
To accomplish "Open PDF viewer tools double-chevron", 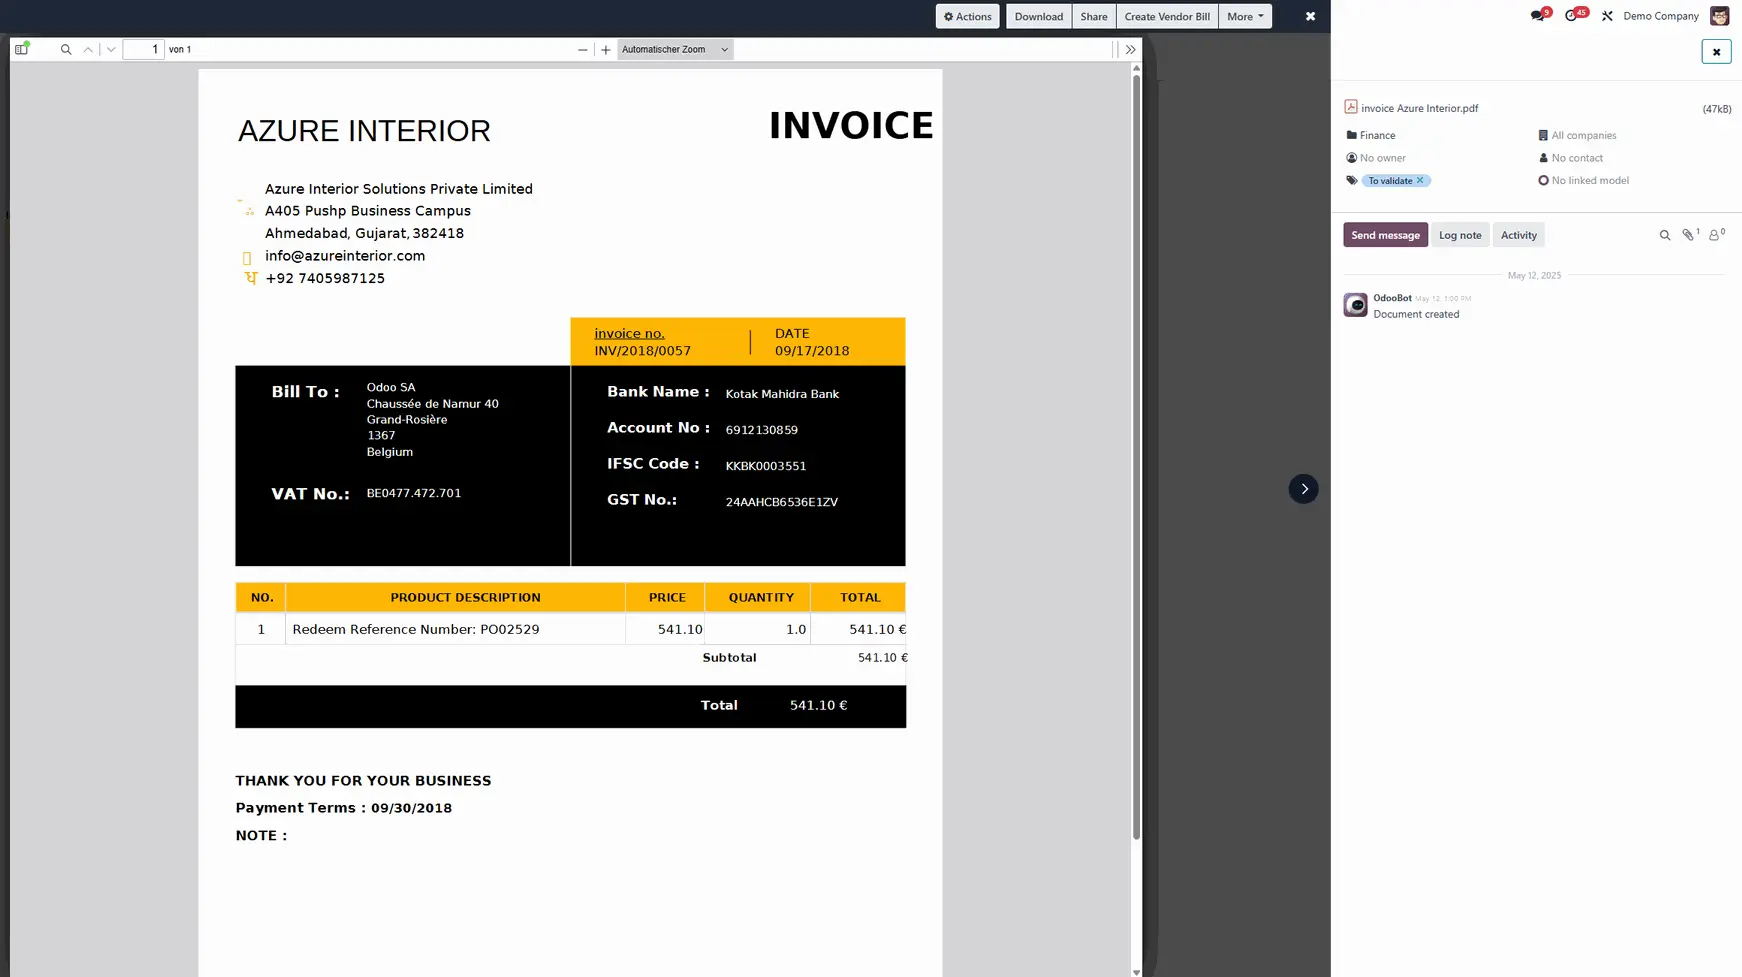I will click(x=1130, y=49).
